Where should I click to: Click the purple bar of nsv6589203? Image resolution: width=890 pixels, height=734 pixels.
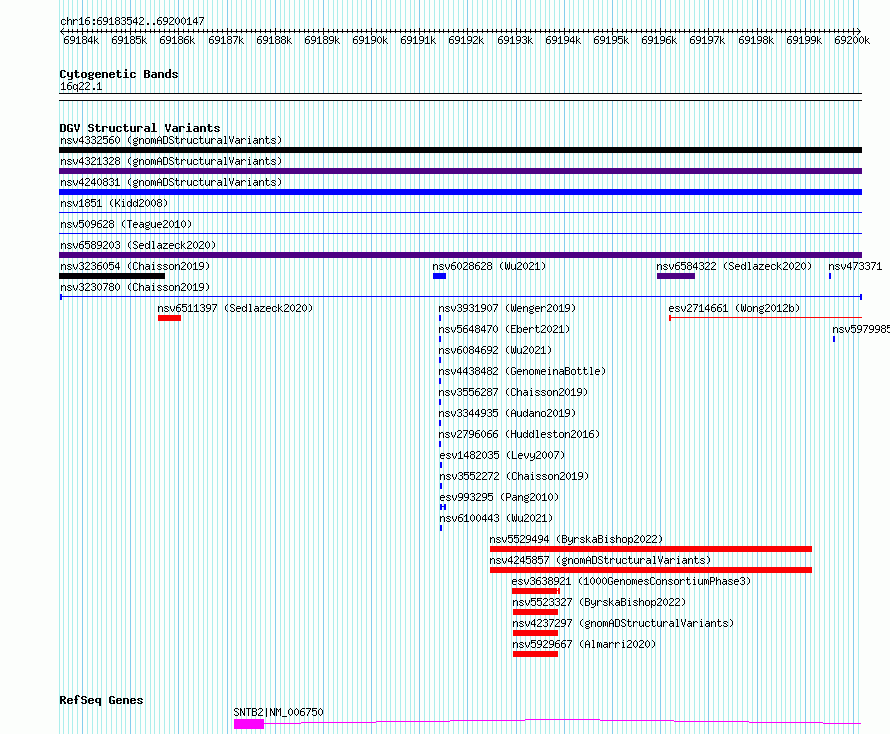pos(460,255)
